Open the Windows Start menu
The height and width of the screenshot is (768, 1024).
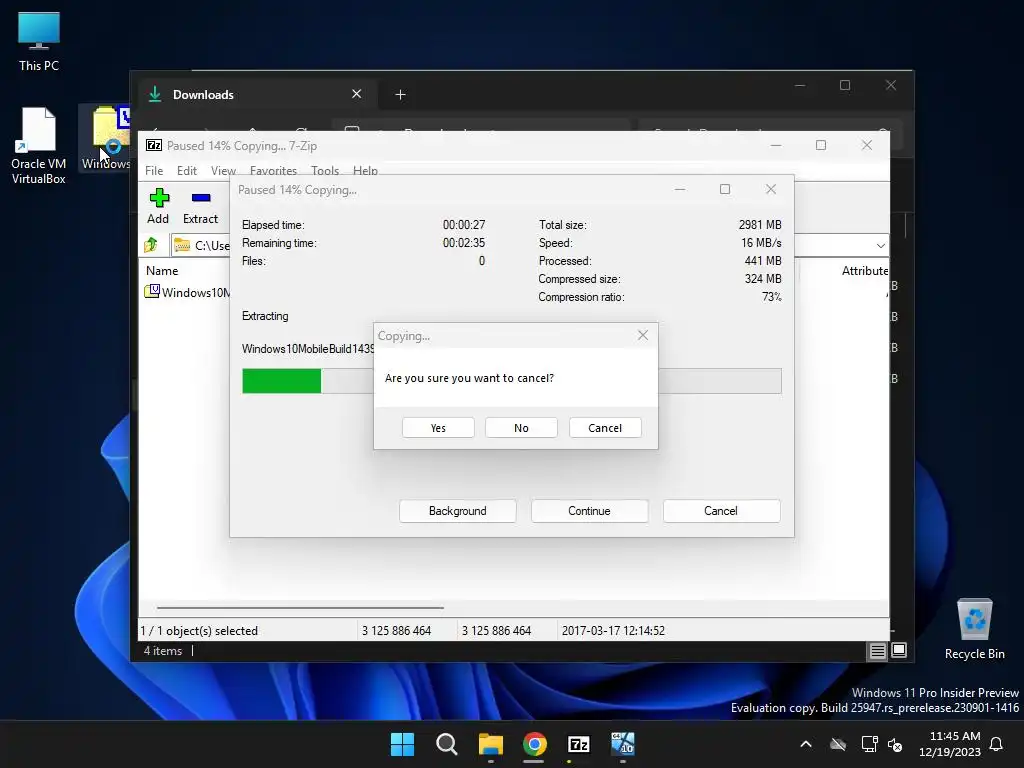pyautogui.click(x=402, y=744)
